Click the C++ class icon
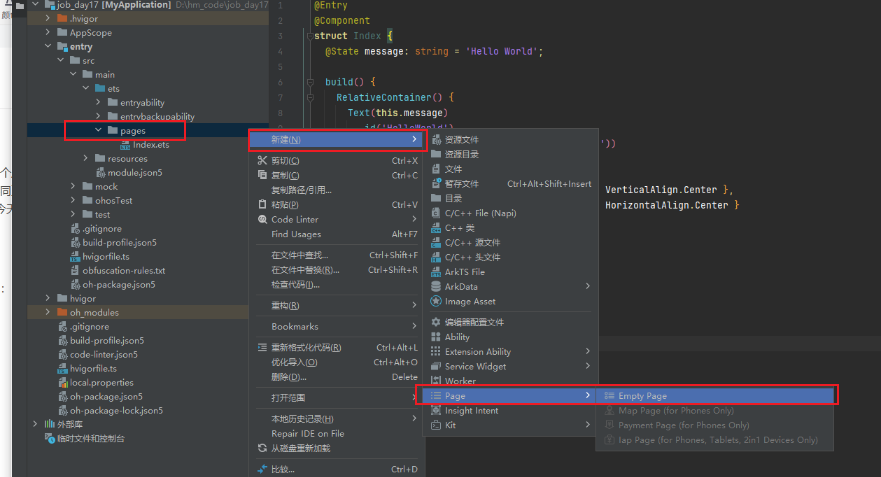 click(x=436, y=228)
